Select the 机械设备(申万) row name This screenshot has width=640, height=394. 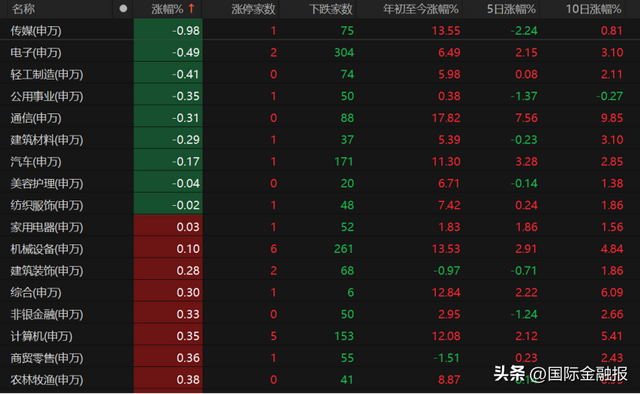pos(47,249)
